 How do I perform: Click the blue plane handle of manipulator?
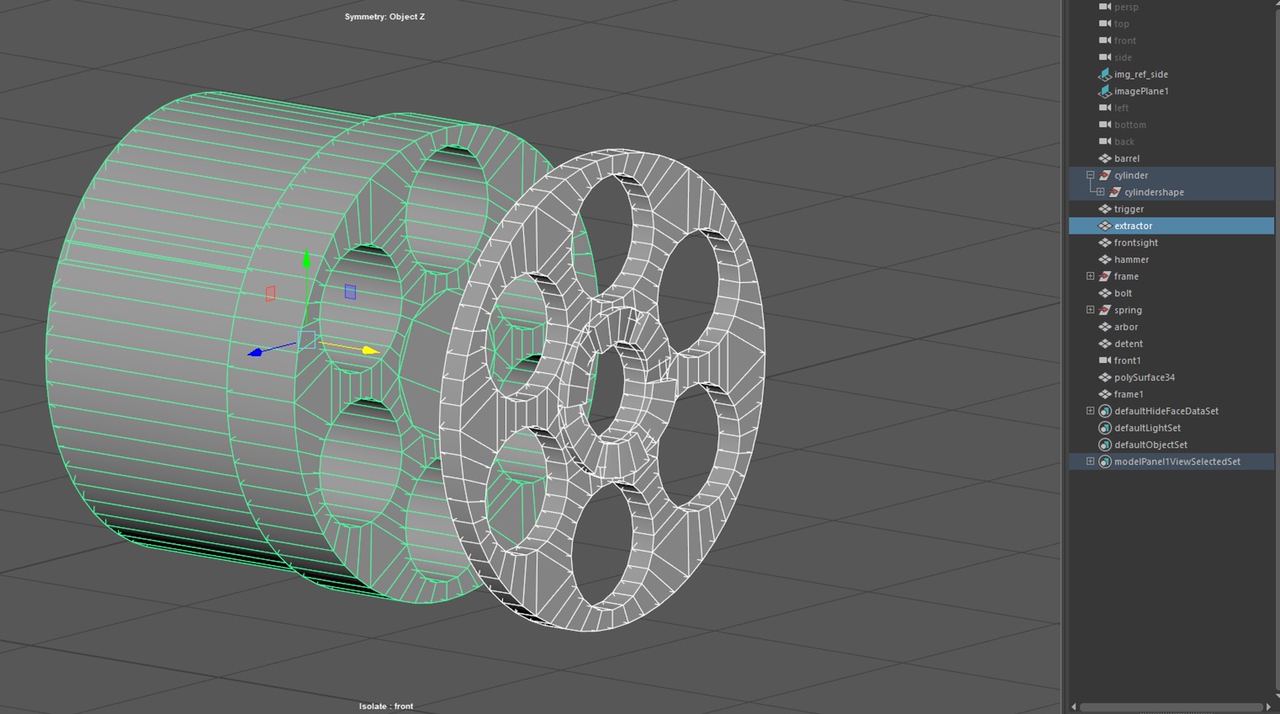click(x=350, y=291)
